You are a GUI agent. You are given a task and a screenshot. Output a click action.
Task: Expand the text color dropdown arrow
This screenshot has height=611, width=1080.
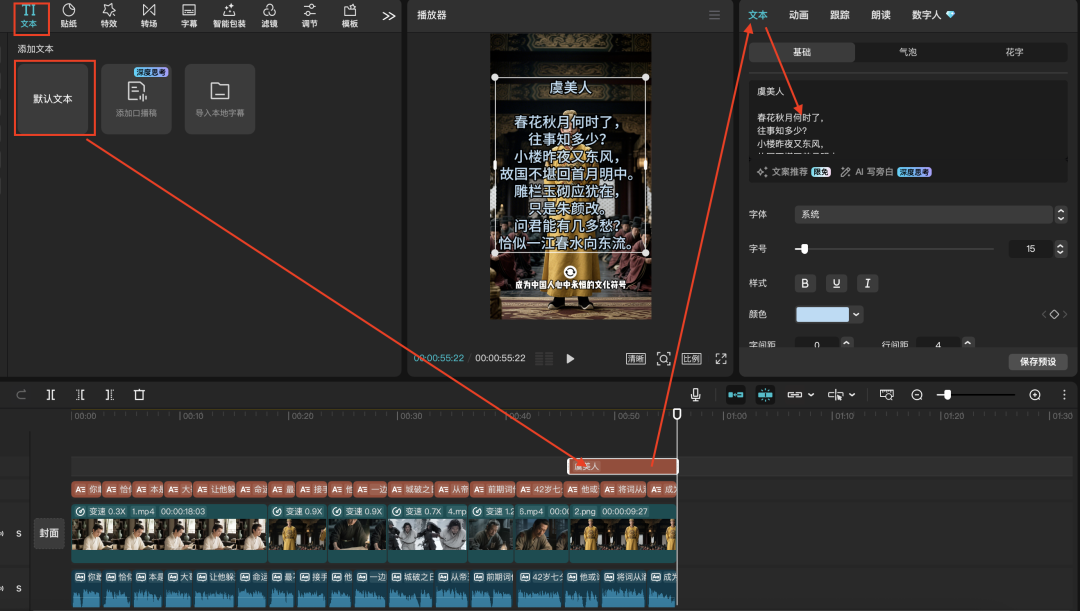point(857,314)
